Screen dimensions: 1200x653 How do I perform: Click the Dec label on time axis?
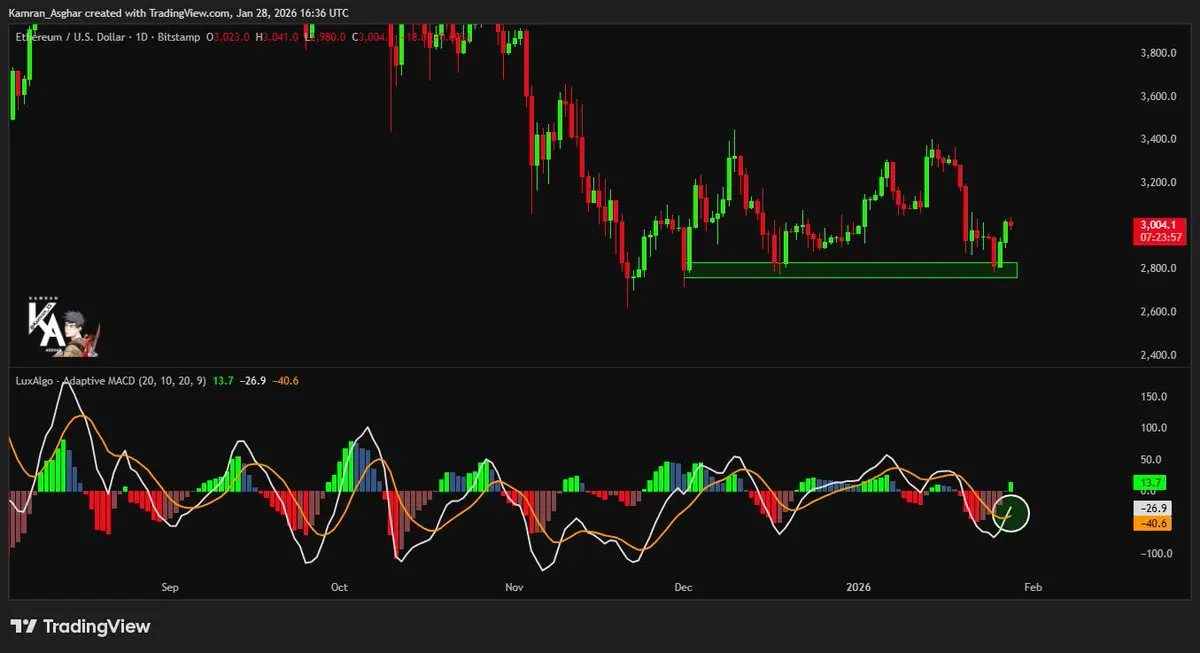[x=684, y=588]
